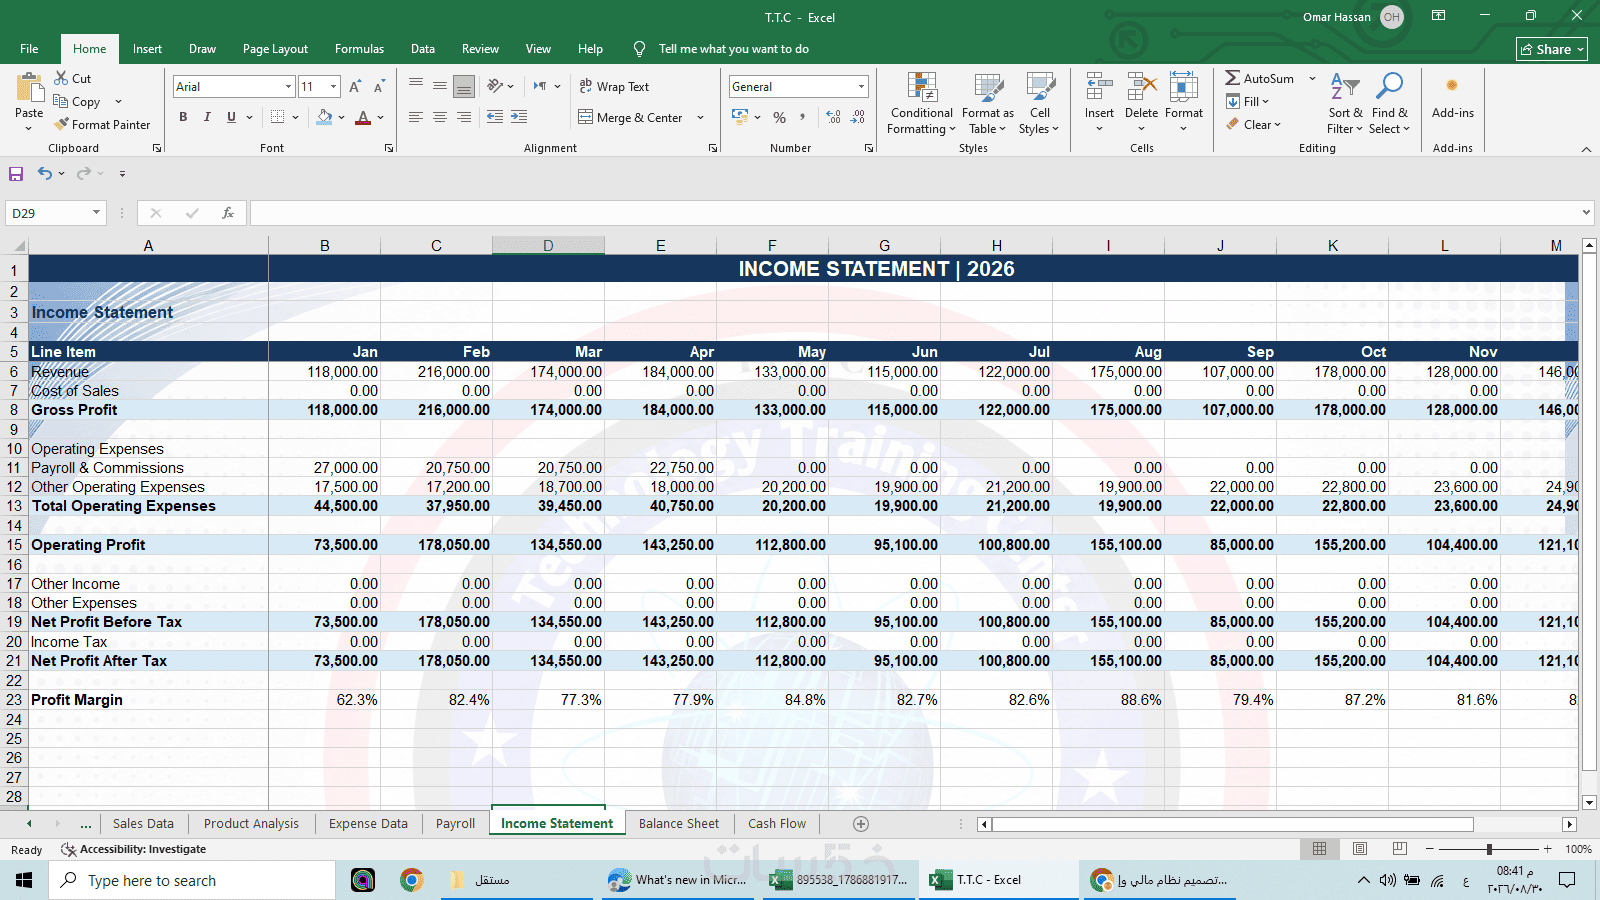Viewport: 1600px width, 900px height.
Task: Toggle Italic text formatting
Action: [x=207, y=117]
